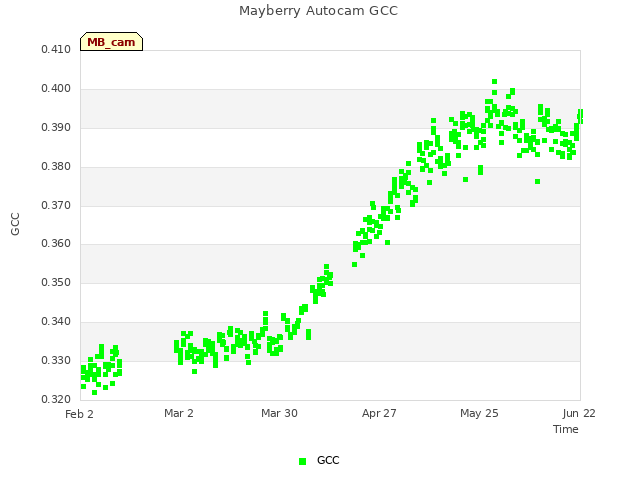The width and height of the screenshot is (640, 480).
Task: Click the y-axis label 0.410
Action: tap(56, 49)
